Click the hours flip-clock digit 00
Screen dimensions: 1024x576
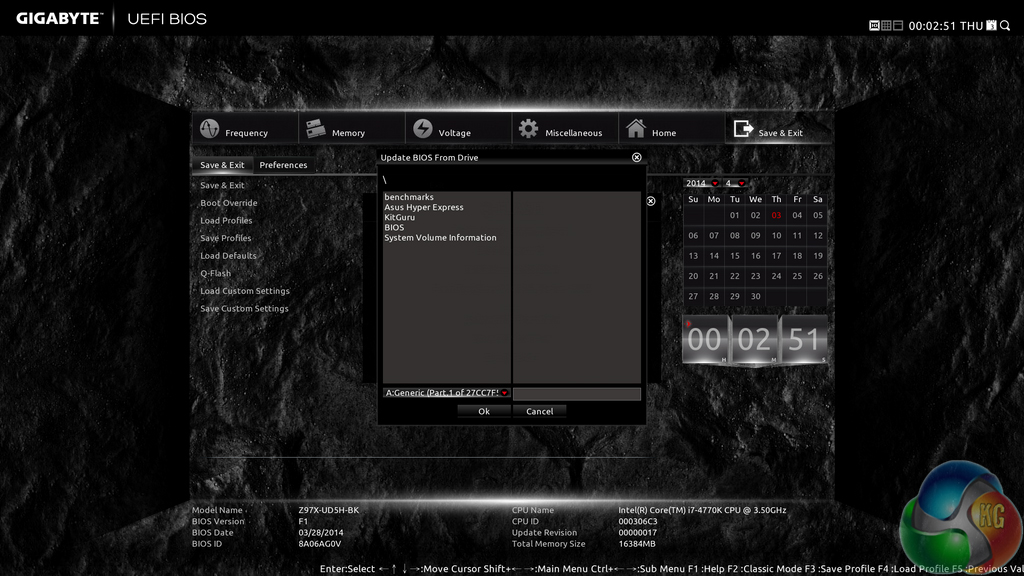705,340
